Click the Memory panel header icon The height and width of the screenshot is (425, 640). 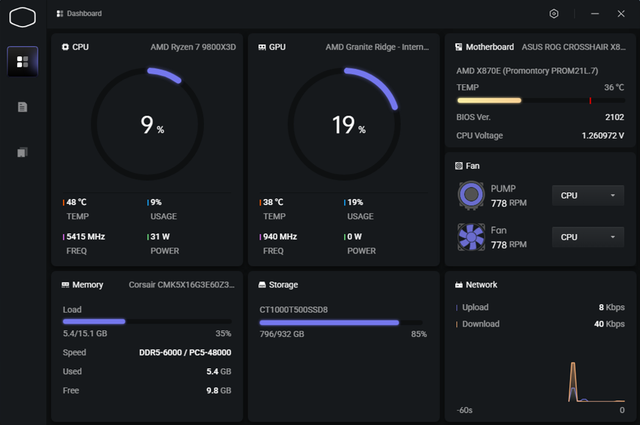pos(65,285)
